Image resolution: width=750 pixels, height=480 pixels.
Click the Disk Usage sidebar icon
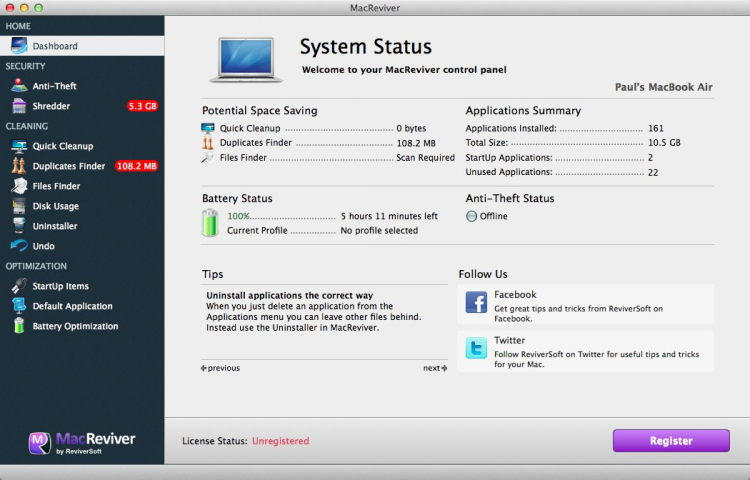(19, 206)
